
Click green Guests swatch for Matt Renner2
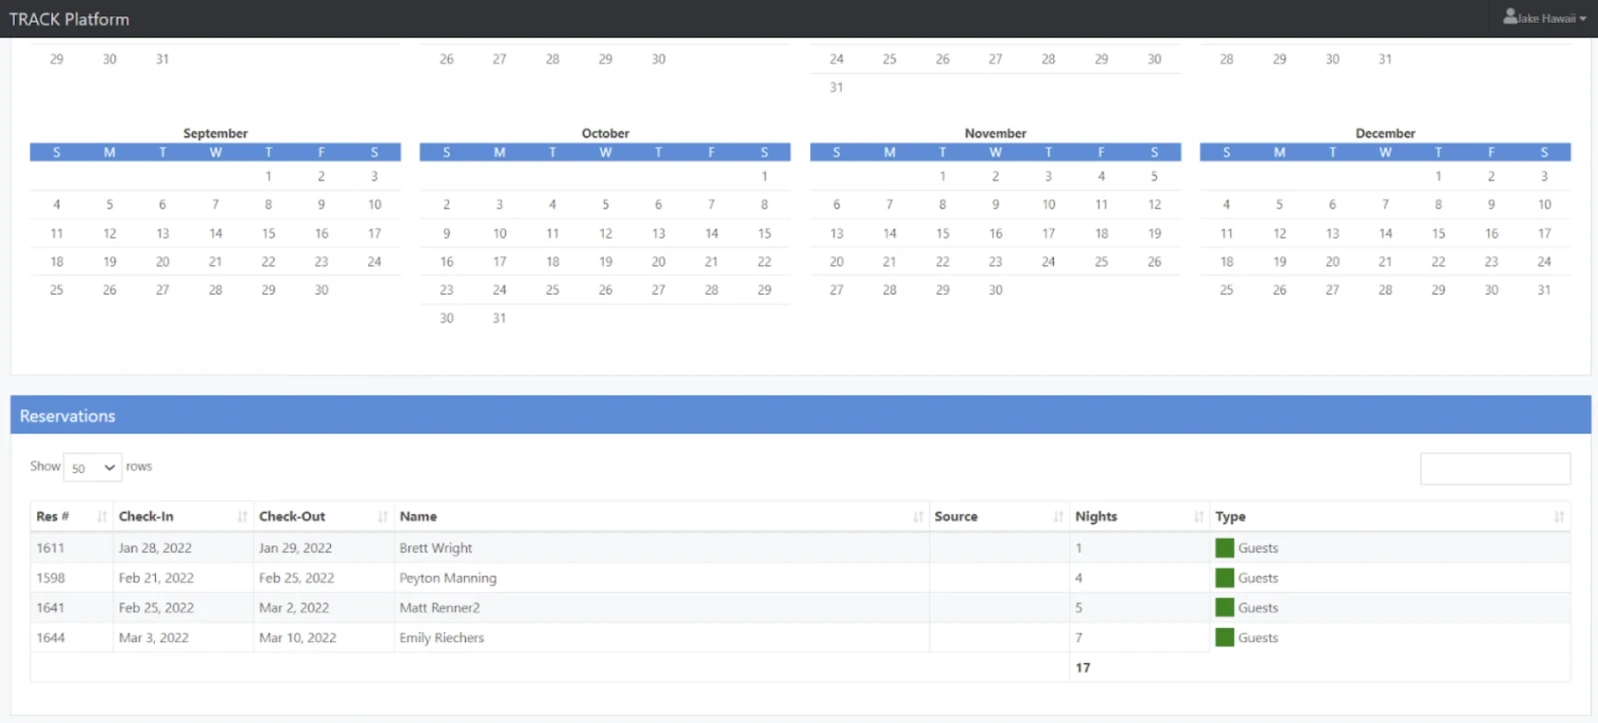tap(1224, 608)
